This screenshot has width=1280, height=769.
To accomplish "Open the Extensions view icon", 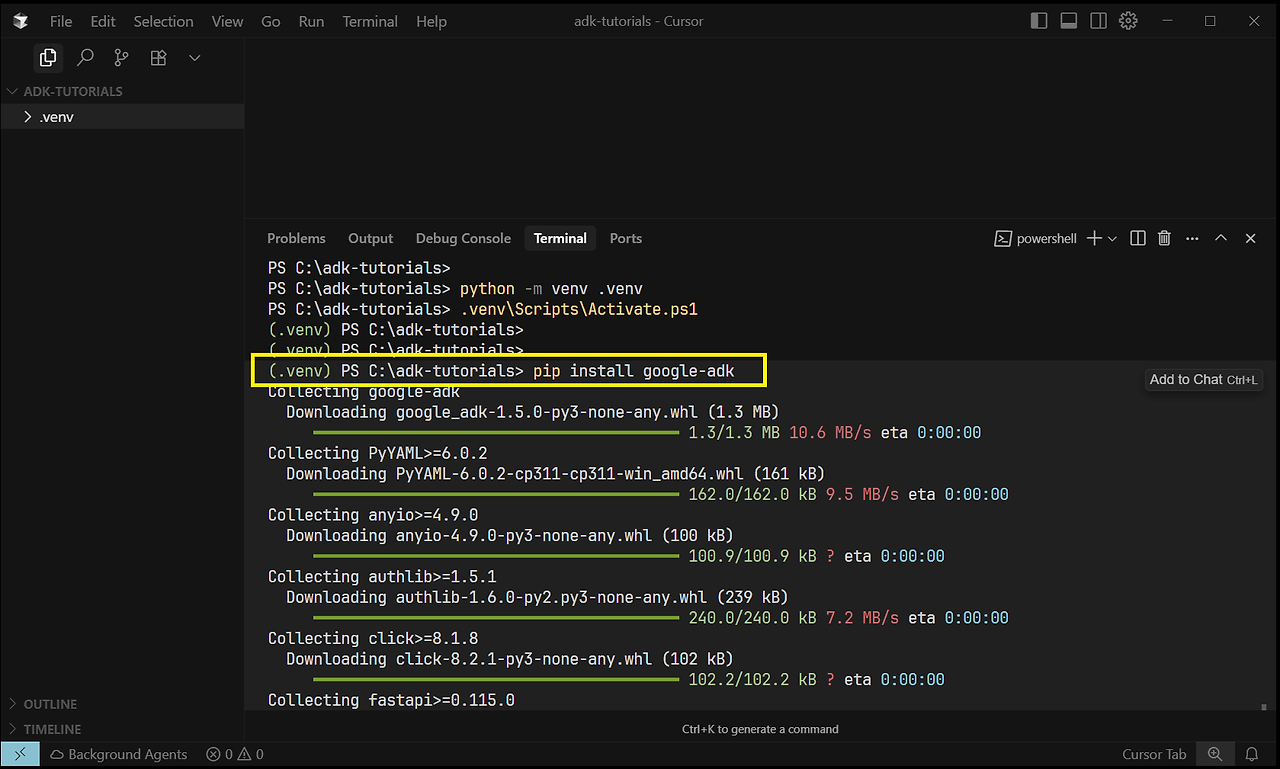I will point(158,58).
